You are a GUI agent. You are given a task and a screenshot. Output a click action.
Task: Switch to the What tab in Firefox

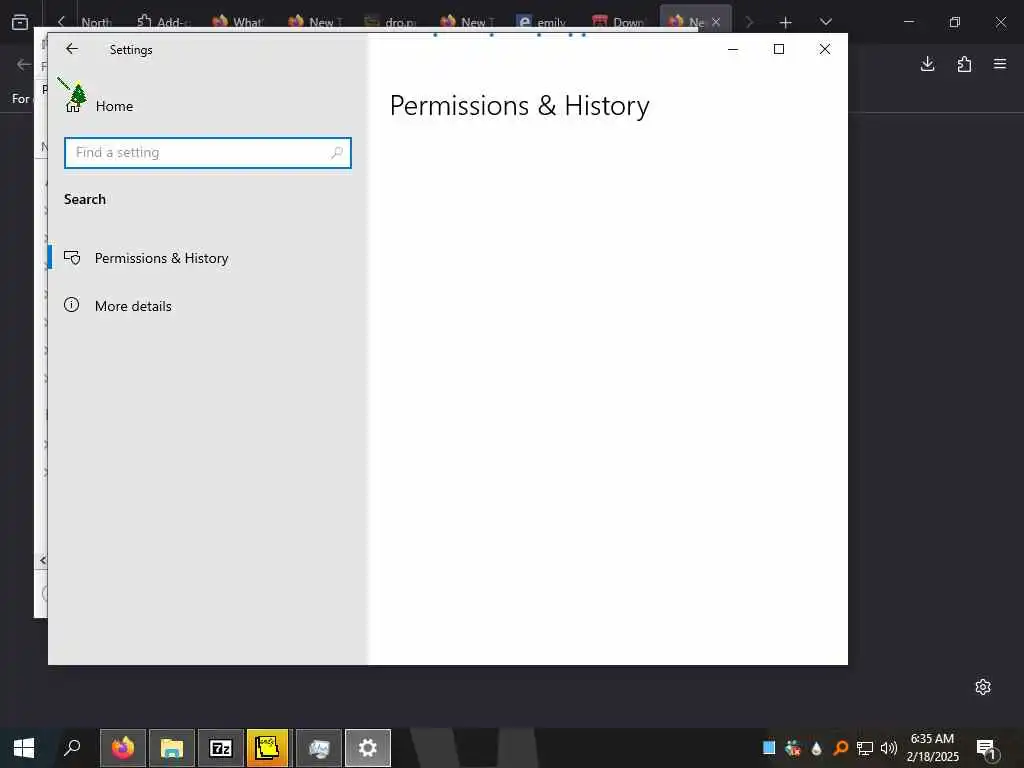click(x=238, y=22)
